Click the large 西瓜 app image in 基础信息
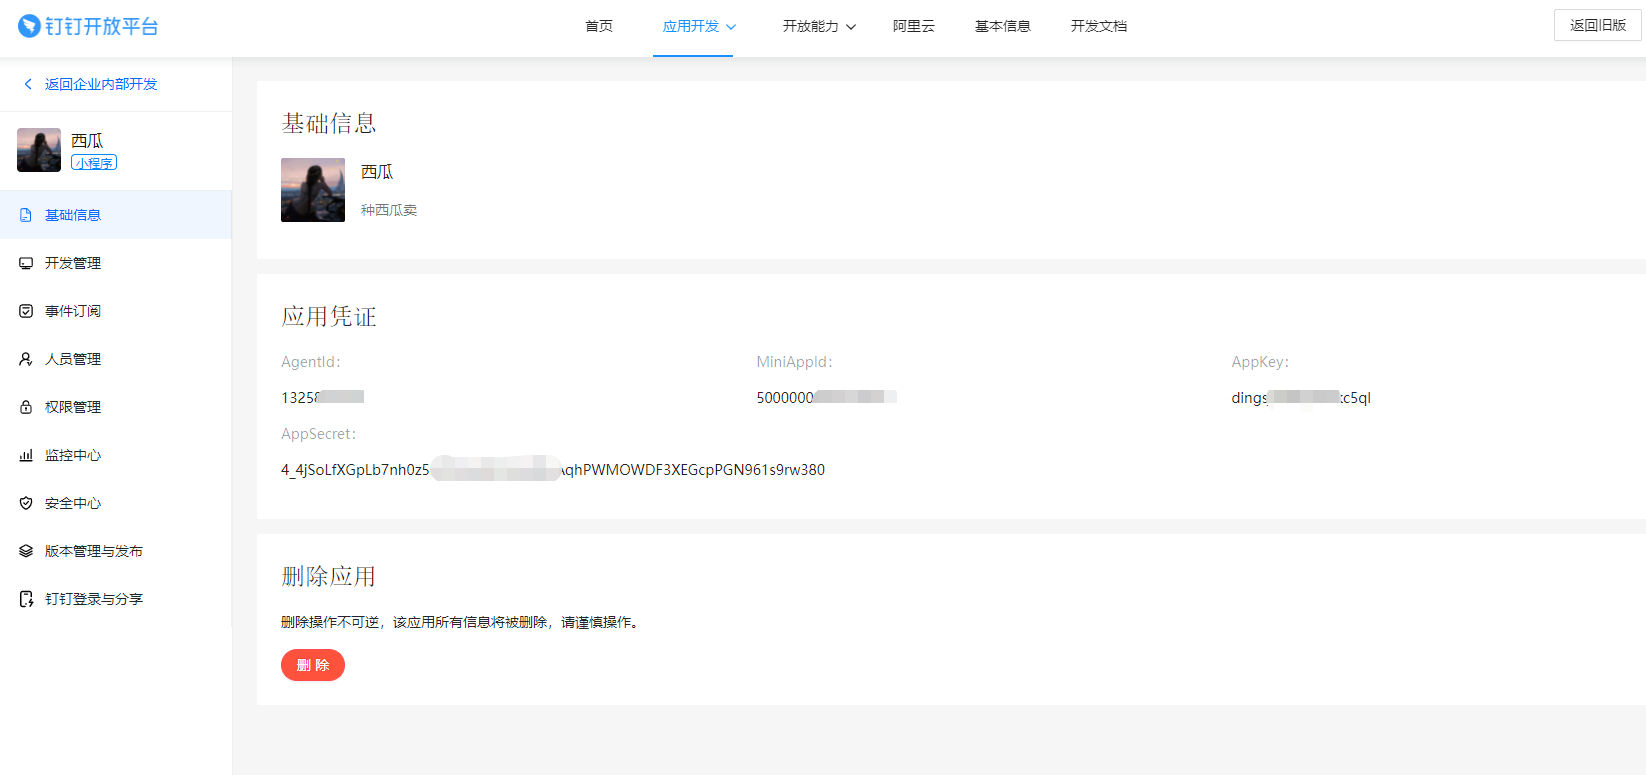The width and height of the screenshot is (1646, 775). pyautogui.click(x=313, y=190)
